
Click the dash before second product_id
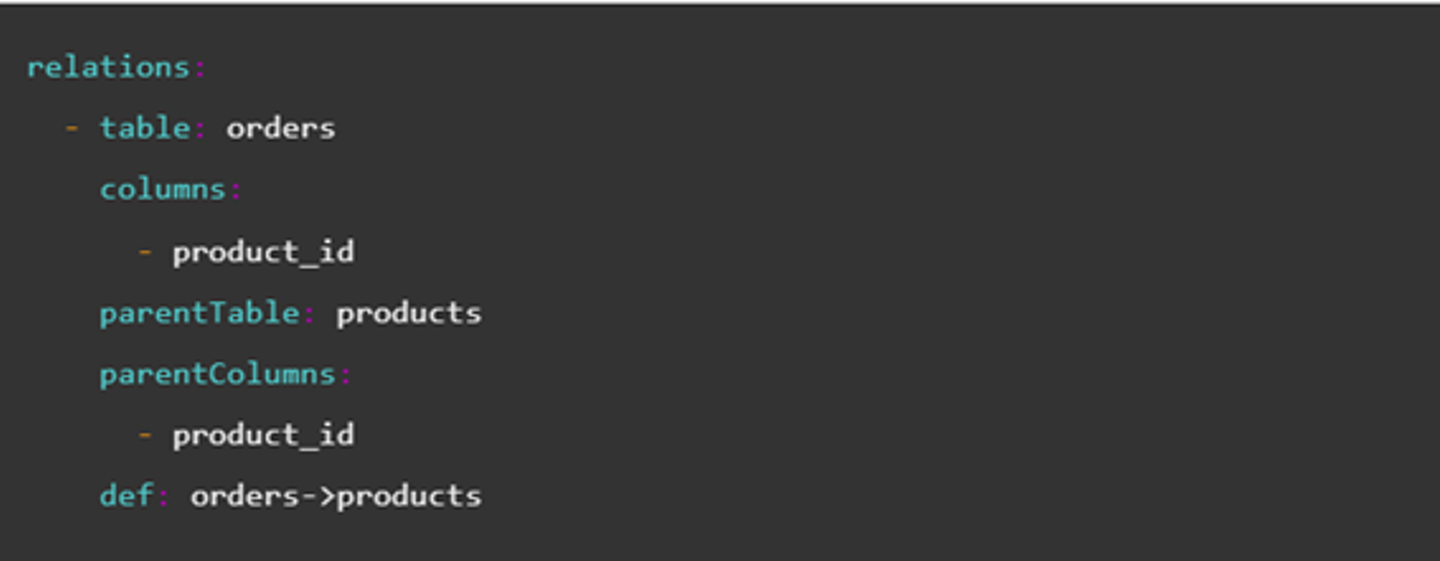tap(145, 435)
